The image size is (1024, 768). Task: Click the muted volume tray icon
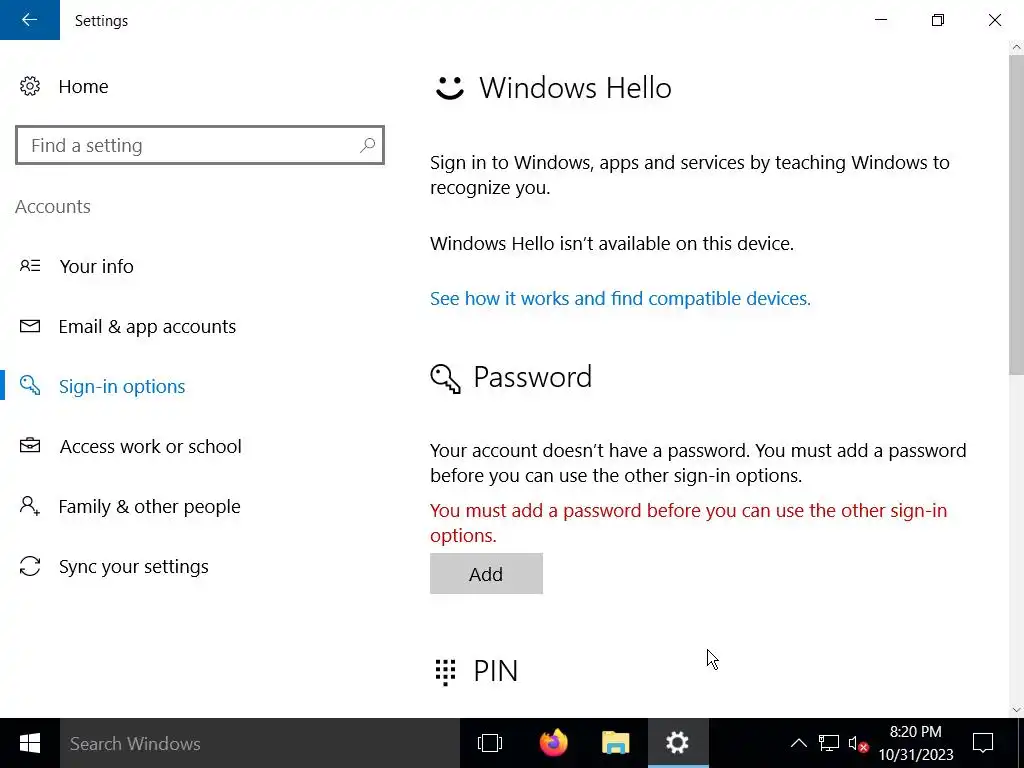tap(858, 743)
